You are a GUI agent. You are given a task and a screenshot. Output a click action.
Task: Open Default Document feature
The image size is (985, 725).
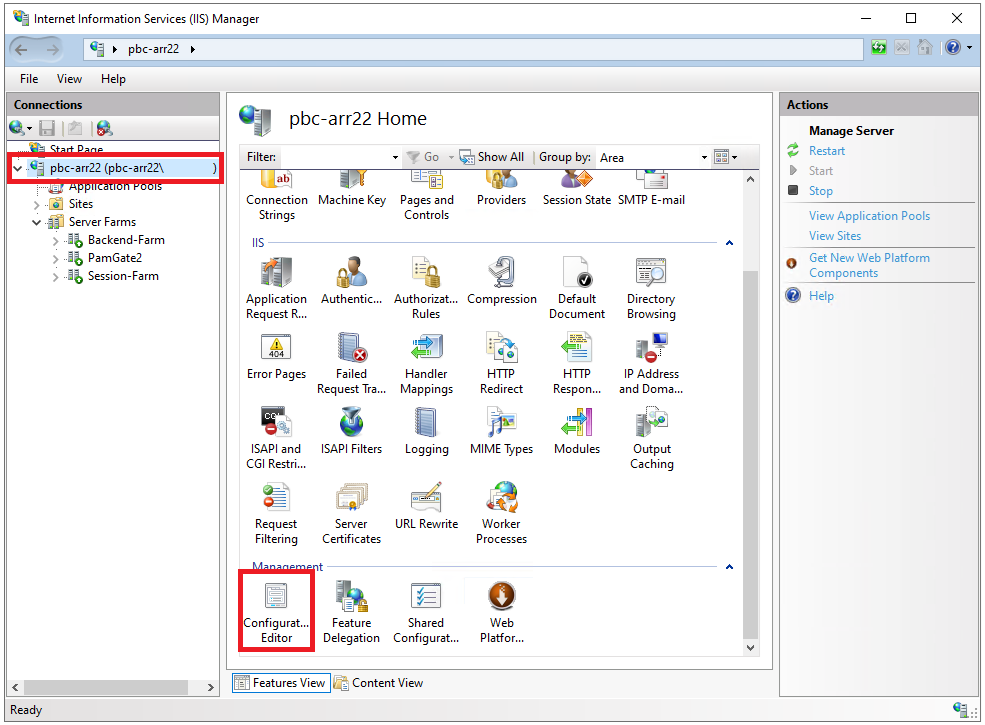(x=577, y=288)
